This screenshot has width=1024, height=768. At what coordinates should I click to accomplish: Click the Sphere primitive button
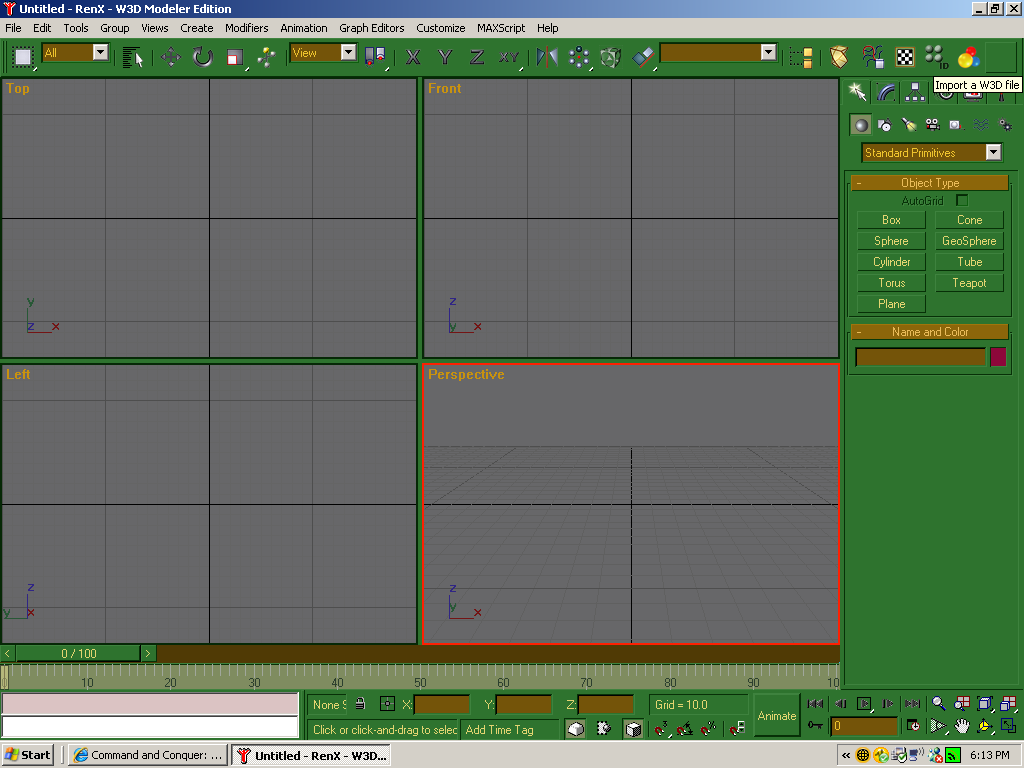tap(891, 241)
